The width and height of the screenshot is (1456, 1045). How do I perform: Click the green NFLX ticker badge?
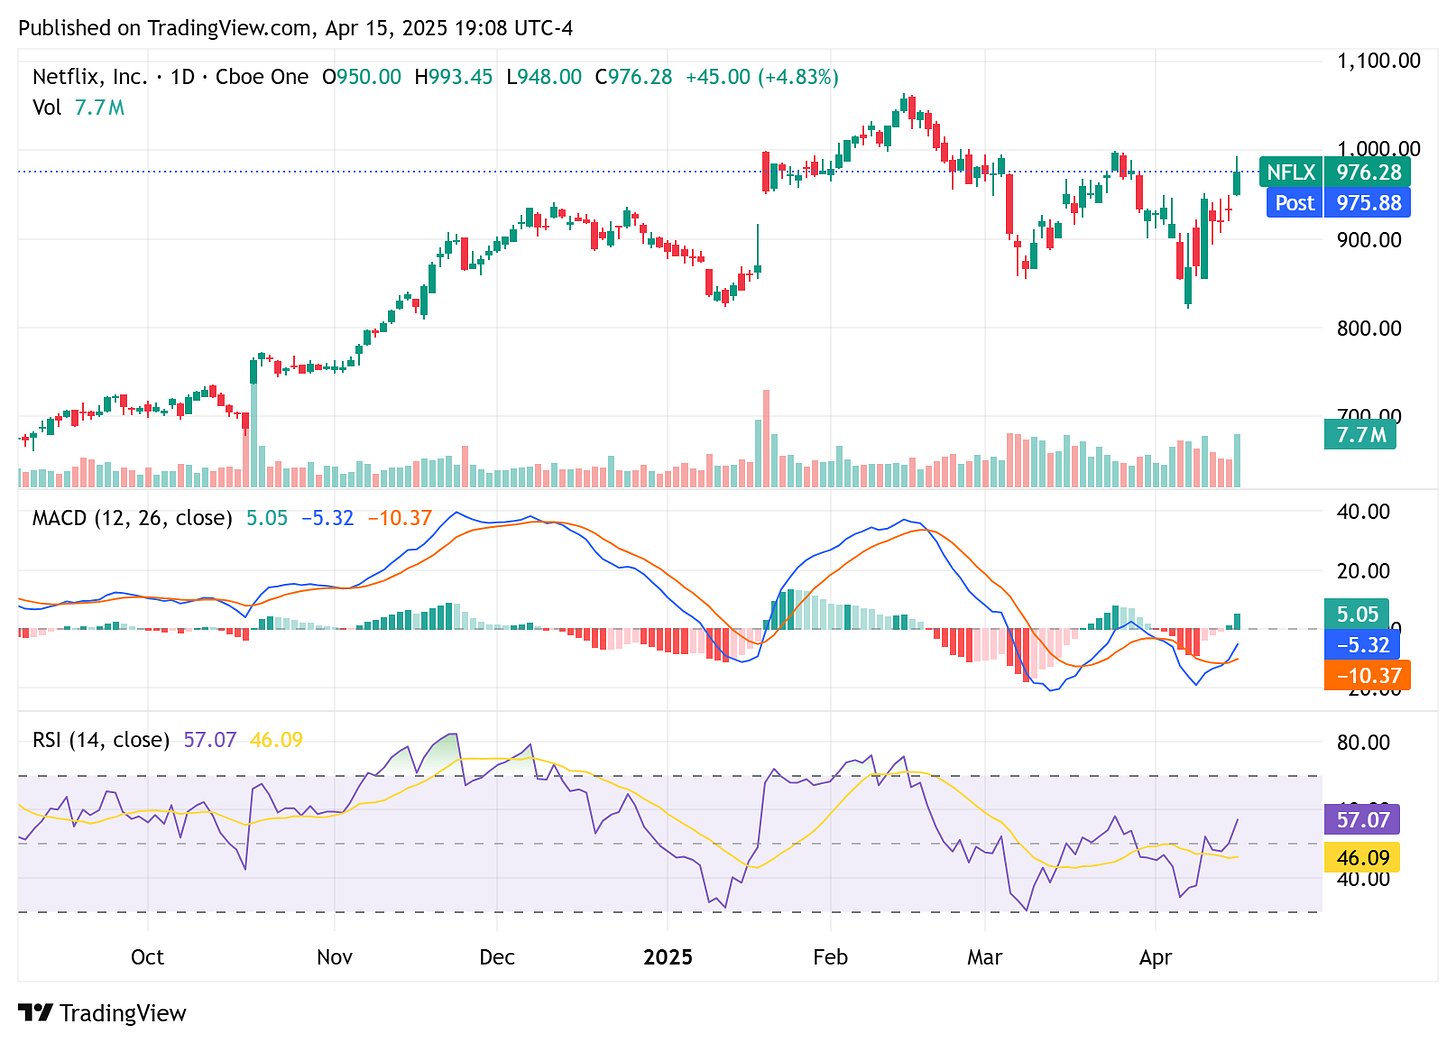pos(1291,172)
